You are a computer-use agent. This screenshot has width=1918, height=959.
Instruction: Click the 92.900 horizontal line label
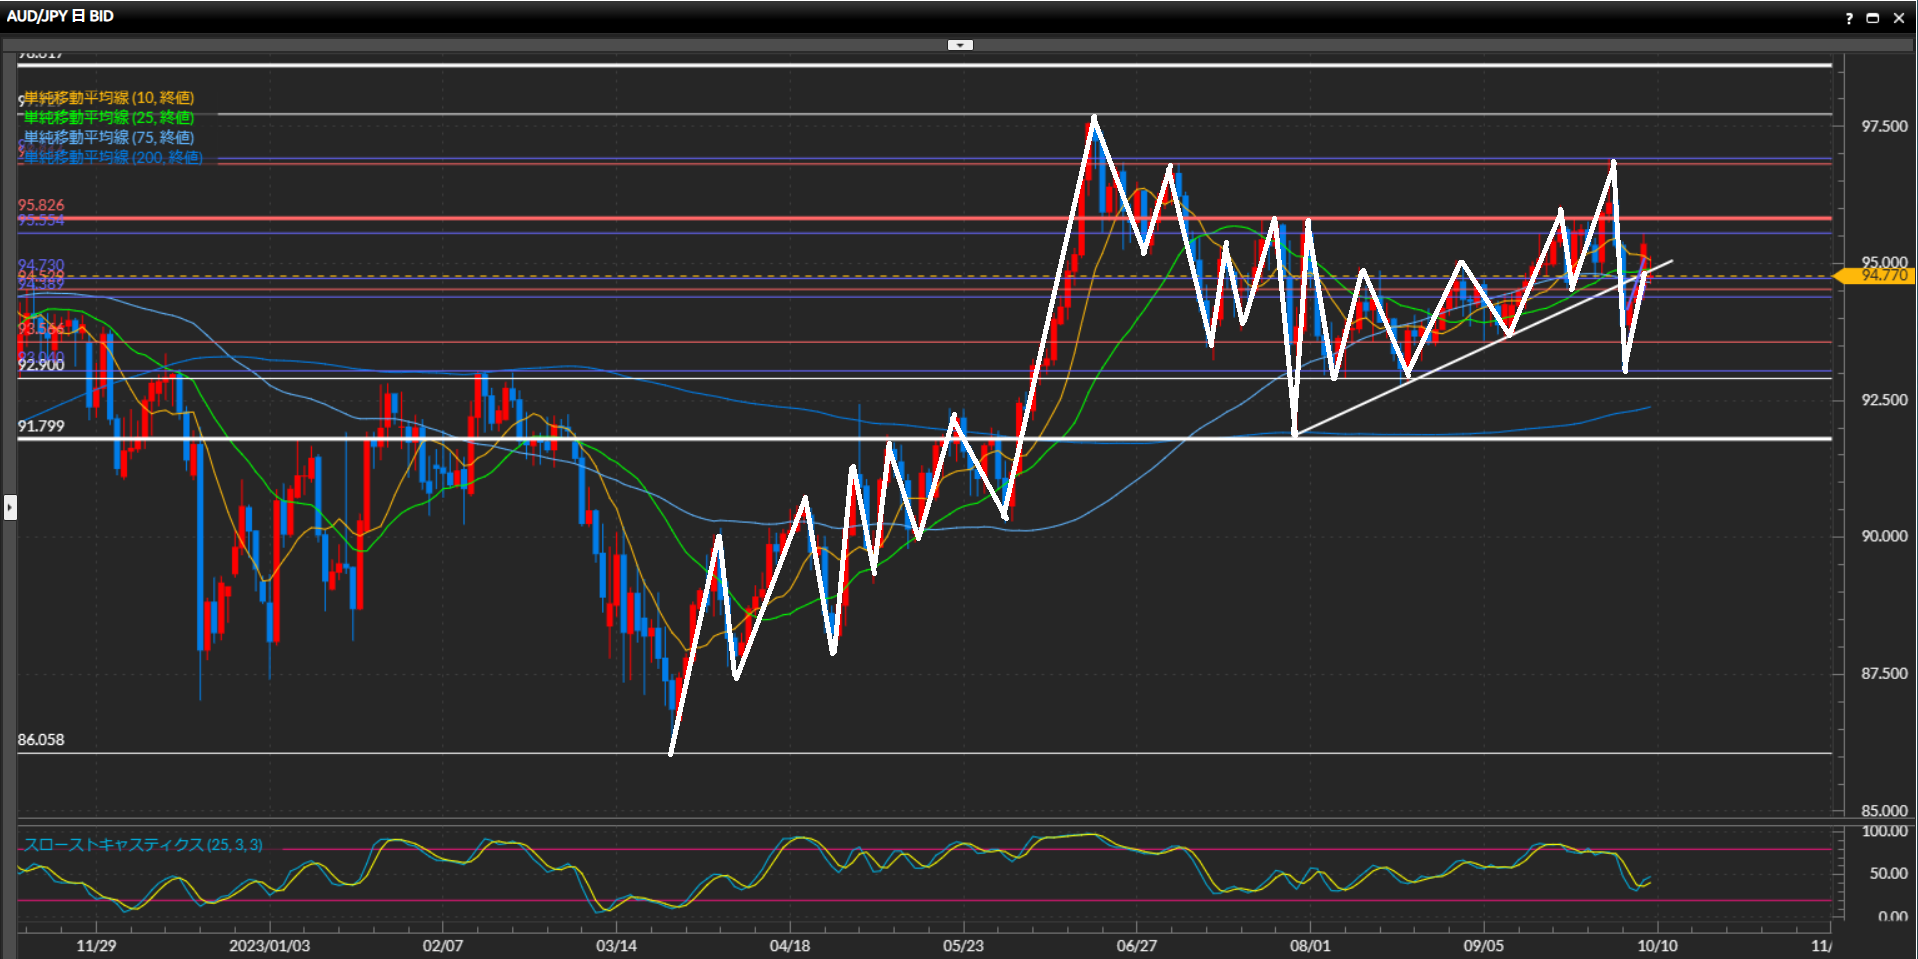(x=41, y=365)
